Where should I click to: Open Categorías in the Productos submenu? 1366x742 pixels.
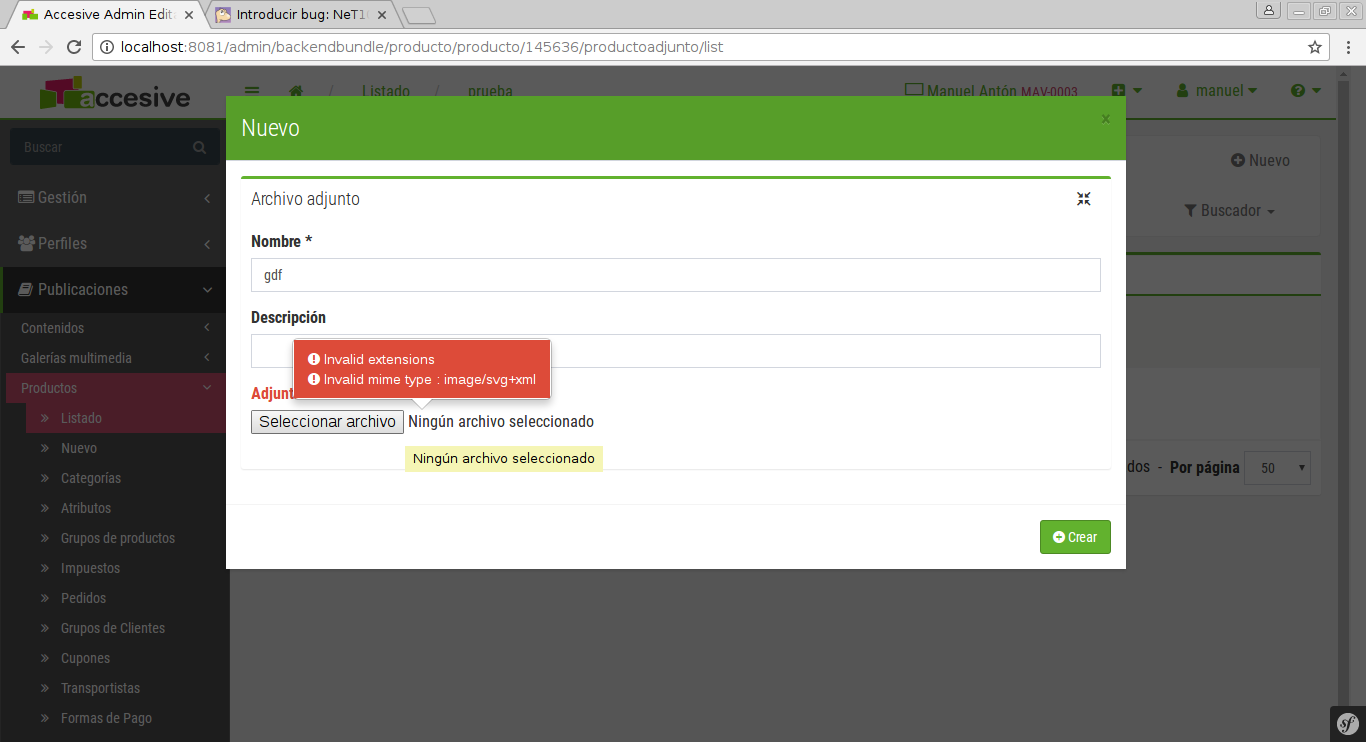point(91,478)
